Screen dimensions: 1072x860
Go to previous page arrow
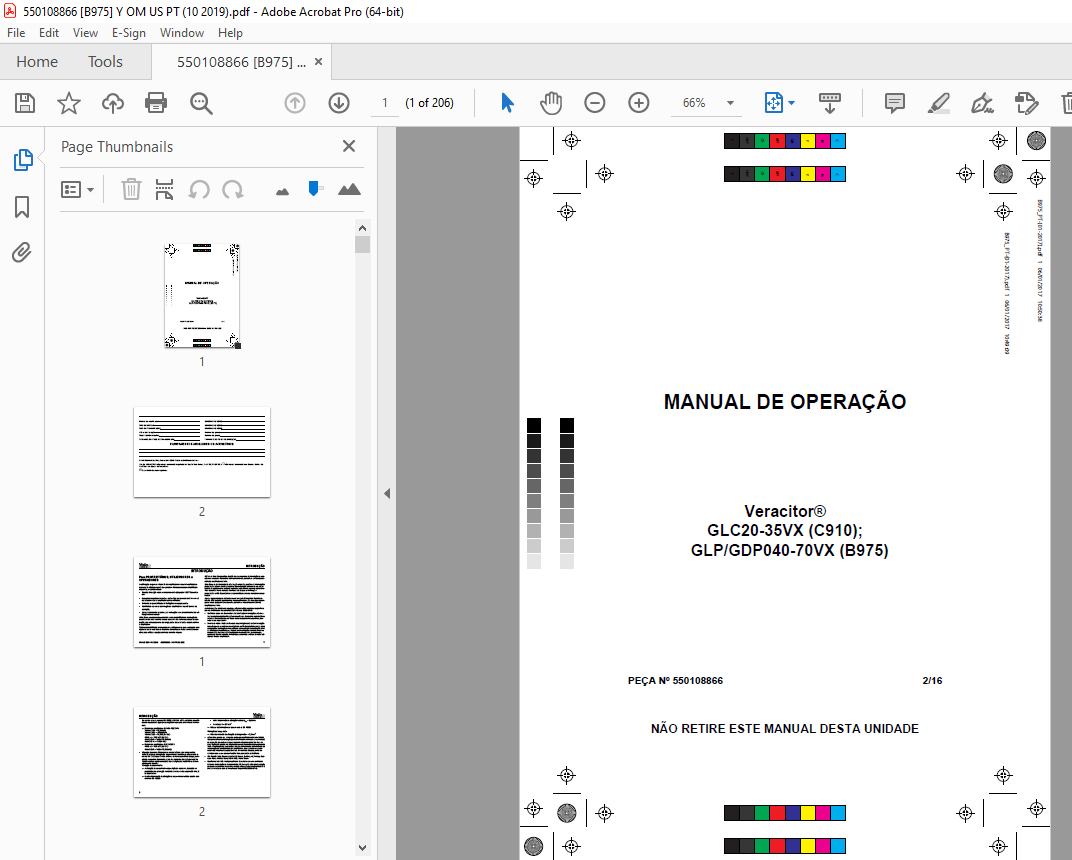pos(295,103)
